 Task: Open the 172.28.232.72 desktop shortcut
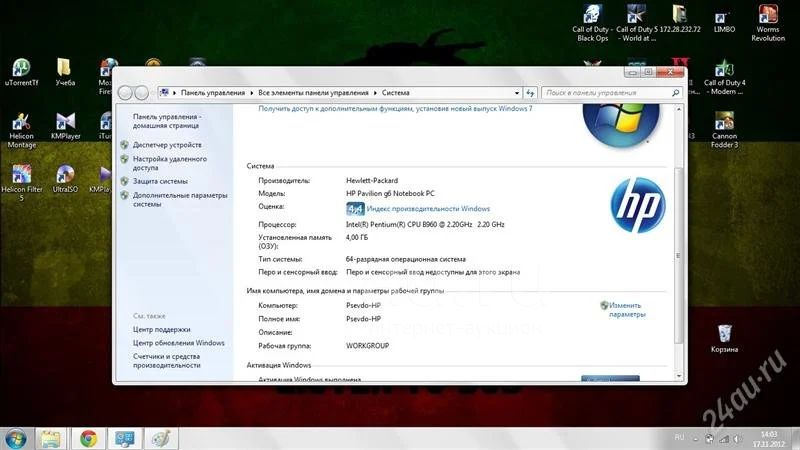[x=680, y=19]
